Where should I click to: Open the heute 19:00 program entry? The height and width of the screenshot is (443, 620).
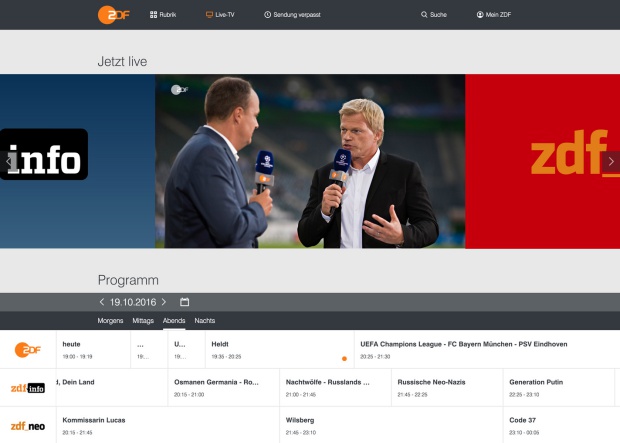click(93, 350)
